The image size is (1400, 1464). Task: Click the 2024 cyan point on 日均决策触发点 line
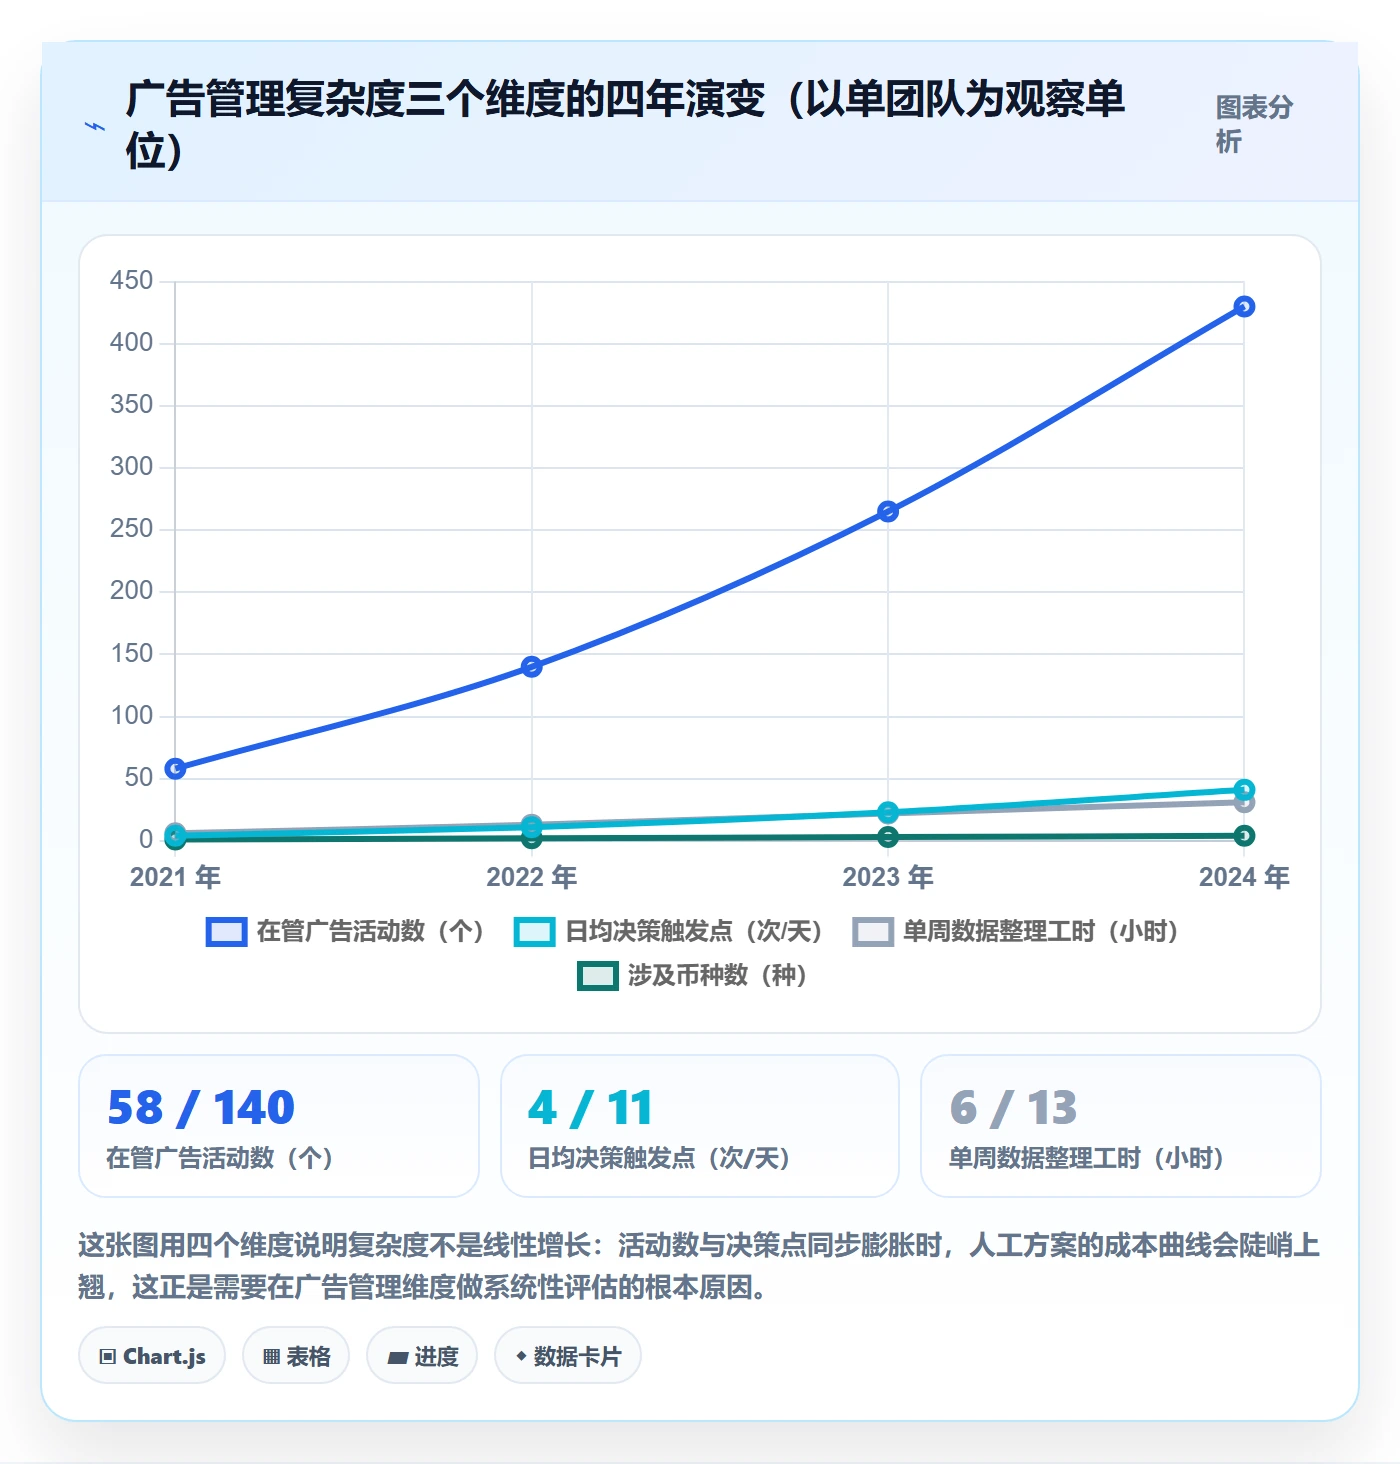click(1244, 790)
